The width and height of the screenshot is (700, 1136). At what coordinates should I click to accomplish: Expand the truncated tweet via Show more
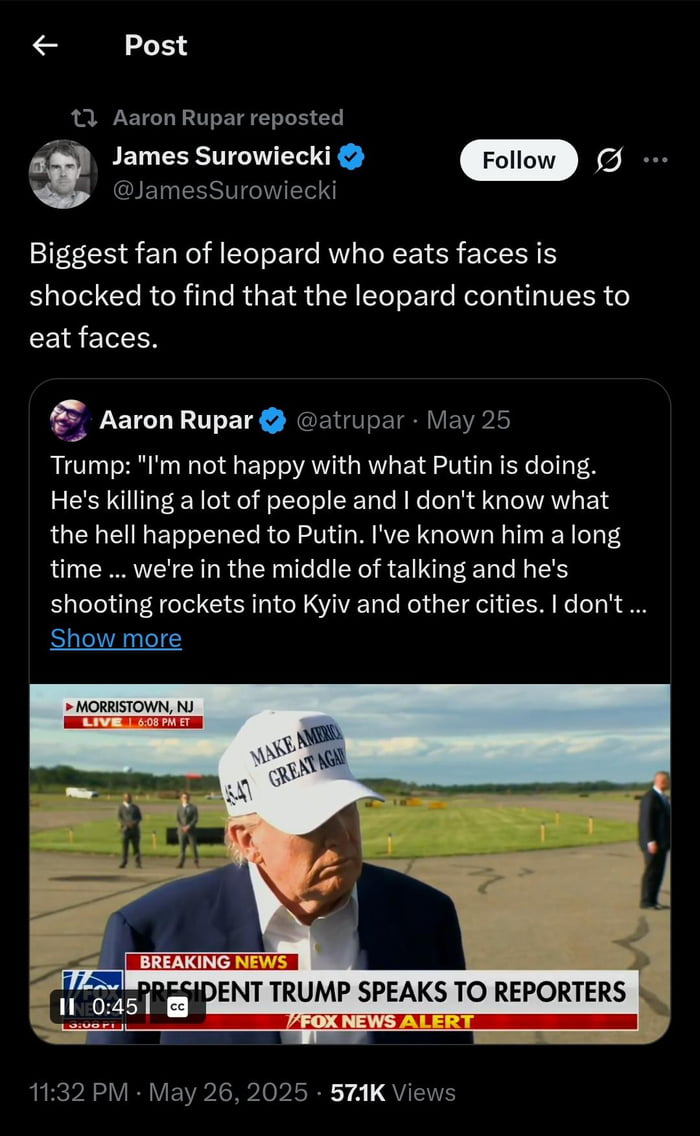point(116,638)
